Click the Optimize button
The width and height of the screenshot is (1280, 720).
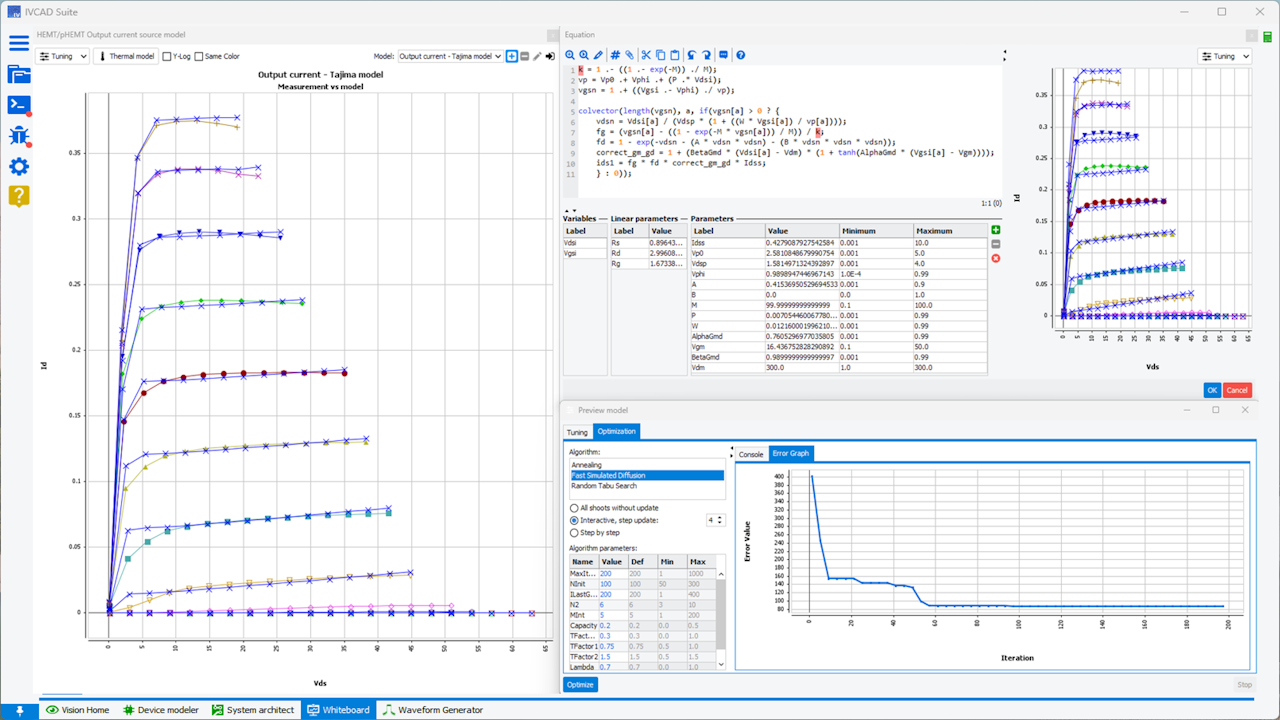[x=580, y=685]
